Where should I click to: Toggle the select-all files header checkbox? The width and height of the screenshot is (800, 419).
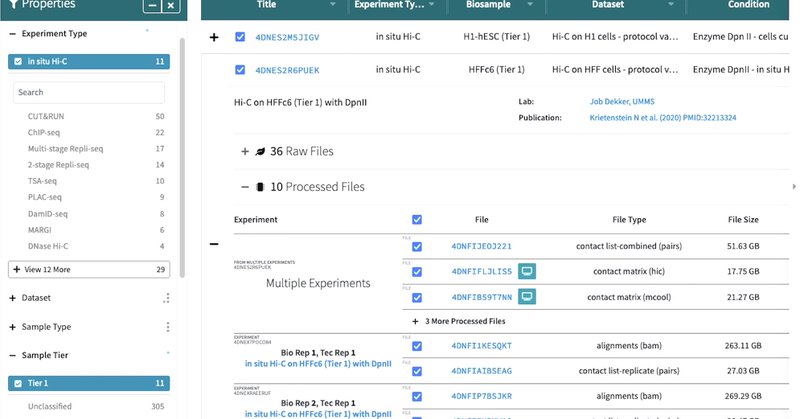pyautogui.click(x=417, y=219)
